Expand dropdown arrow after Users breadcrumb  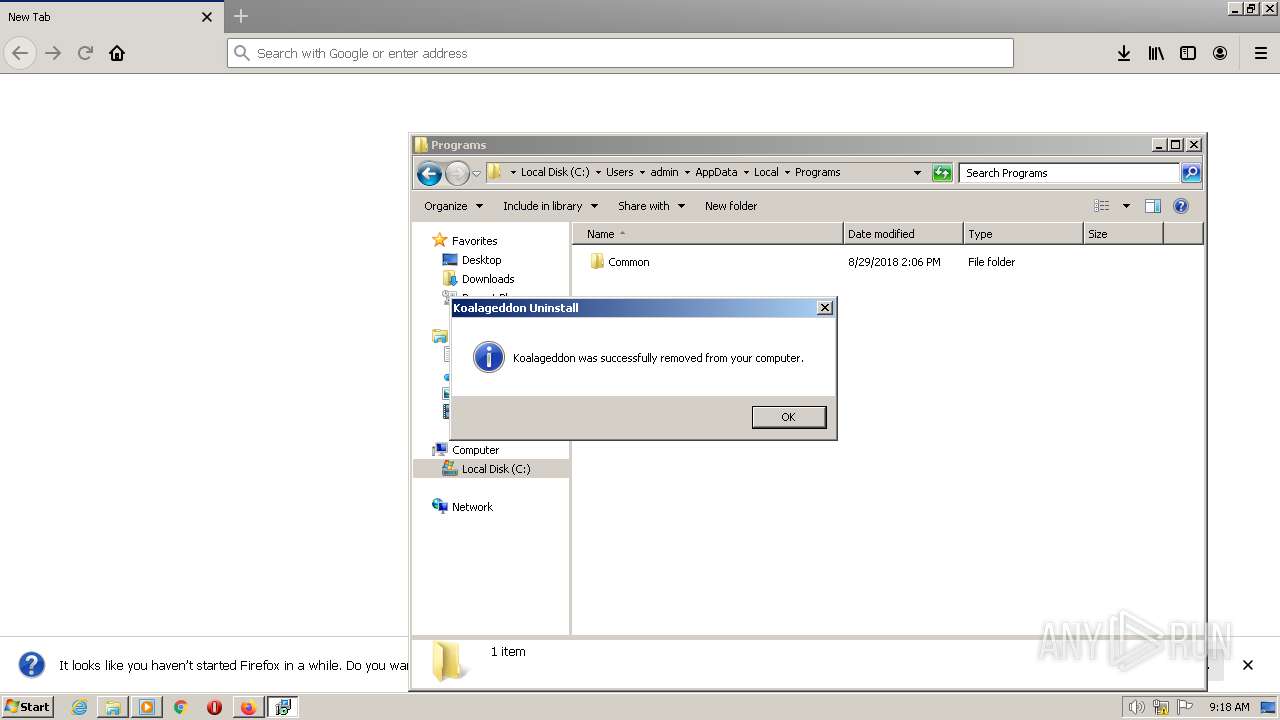coord(642,173)
